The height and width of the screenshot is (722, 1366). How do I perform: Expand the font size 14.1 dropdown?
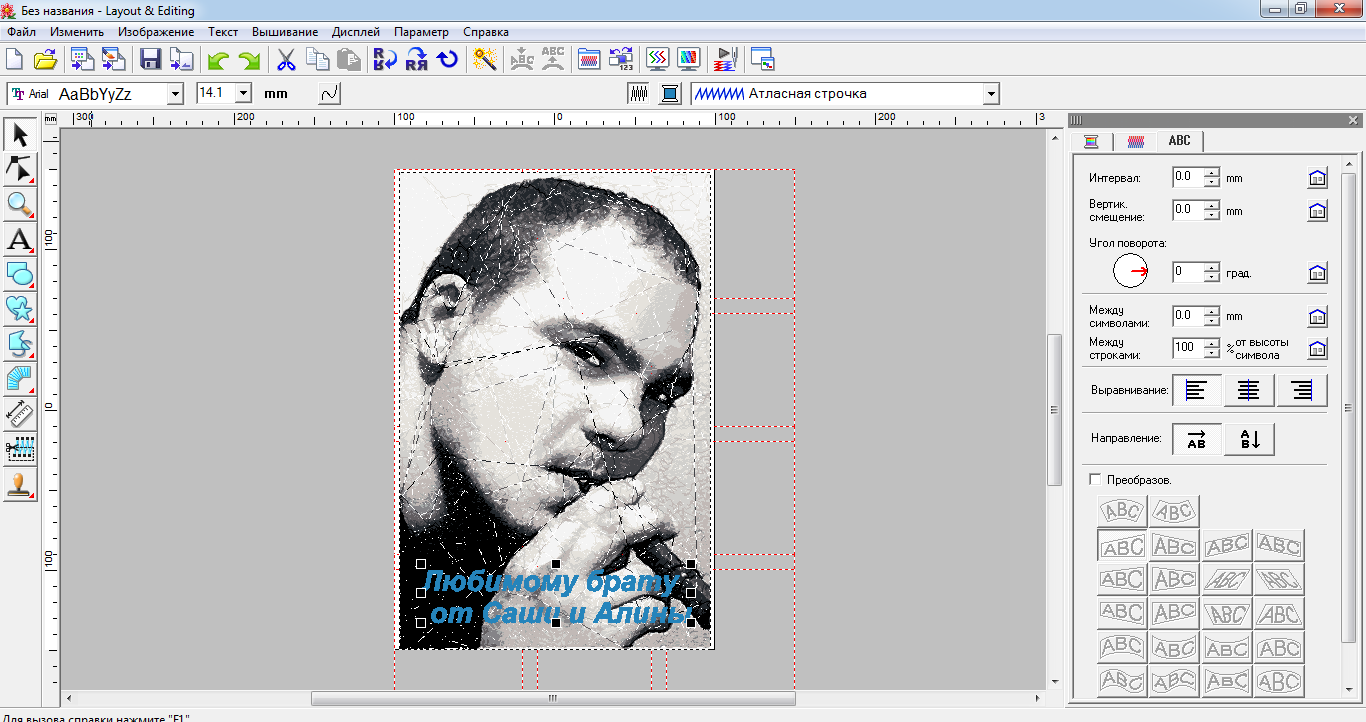tap(242, 93)
